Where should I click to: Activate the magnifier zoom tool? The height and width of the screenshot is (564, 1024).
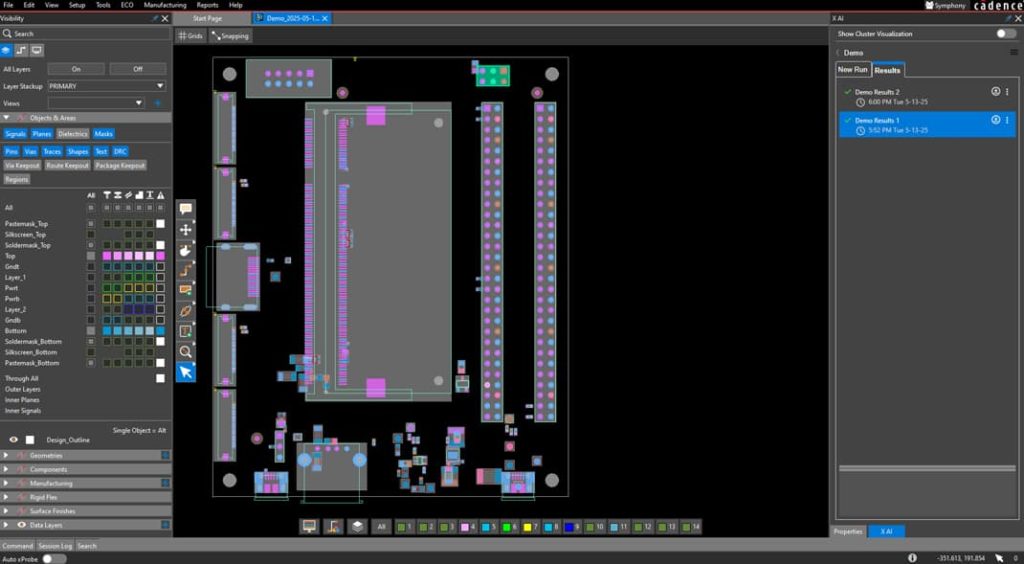tap(186, 352)
